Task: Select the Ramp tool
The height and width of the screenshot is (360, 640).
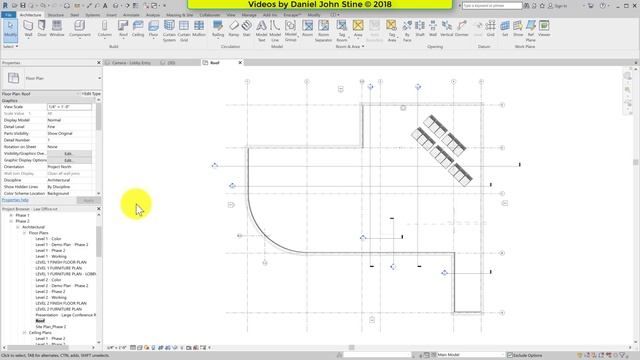Action: coord(233,29)
